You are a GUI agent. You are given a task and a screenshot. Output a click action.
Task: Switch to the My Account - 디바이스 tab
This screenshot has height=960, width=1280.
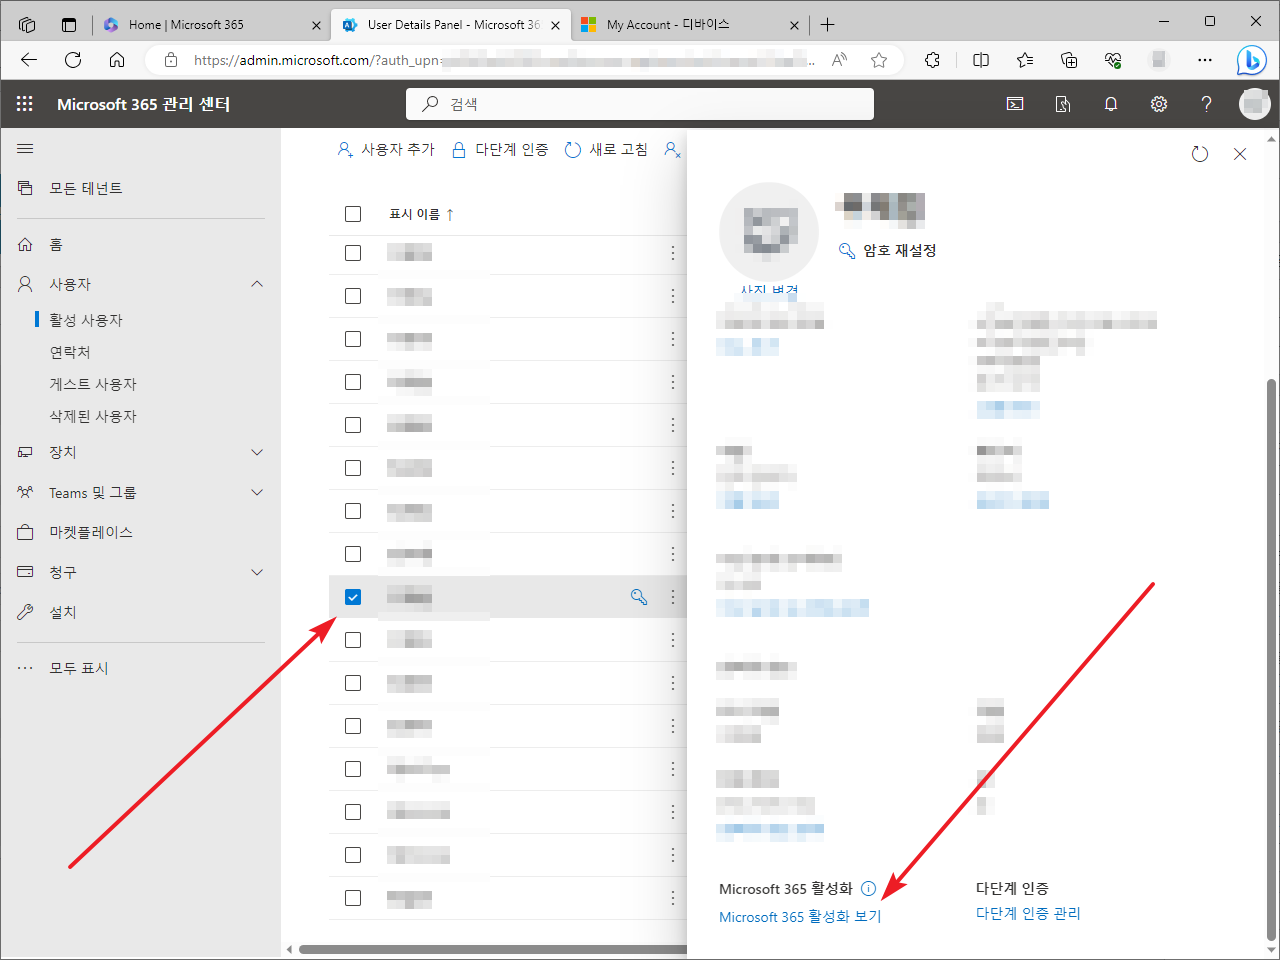click(x=692, y=24)
